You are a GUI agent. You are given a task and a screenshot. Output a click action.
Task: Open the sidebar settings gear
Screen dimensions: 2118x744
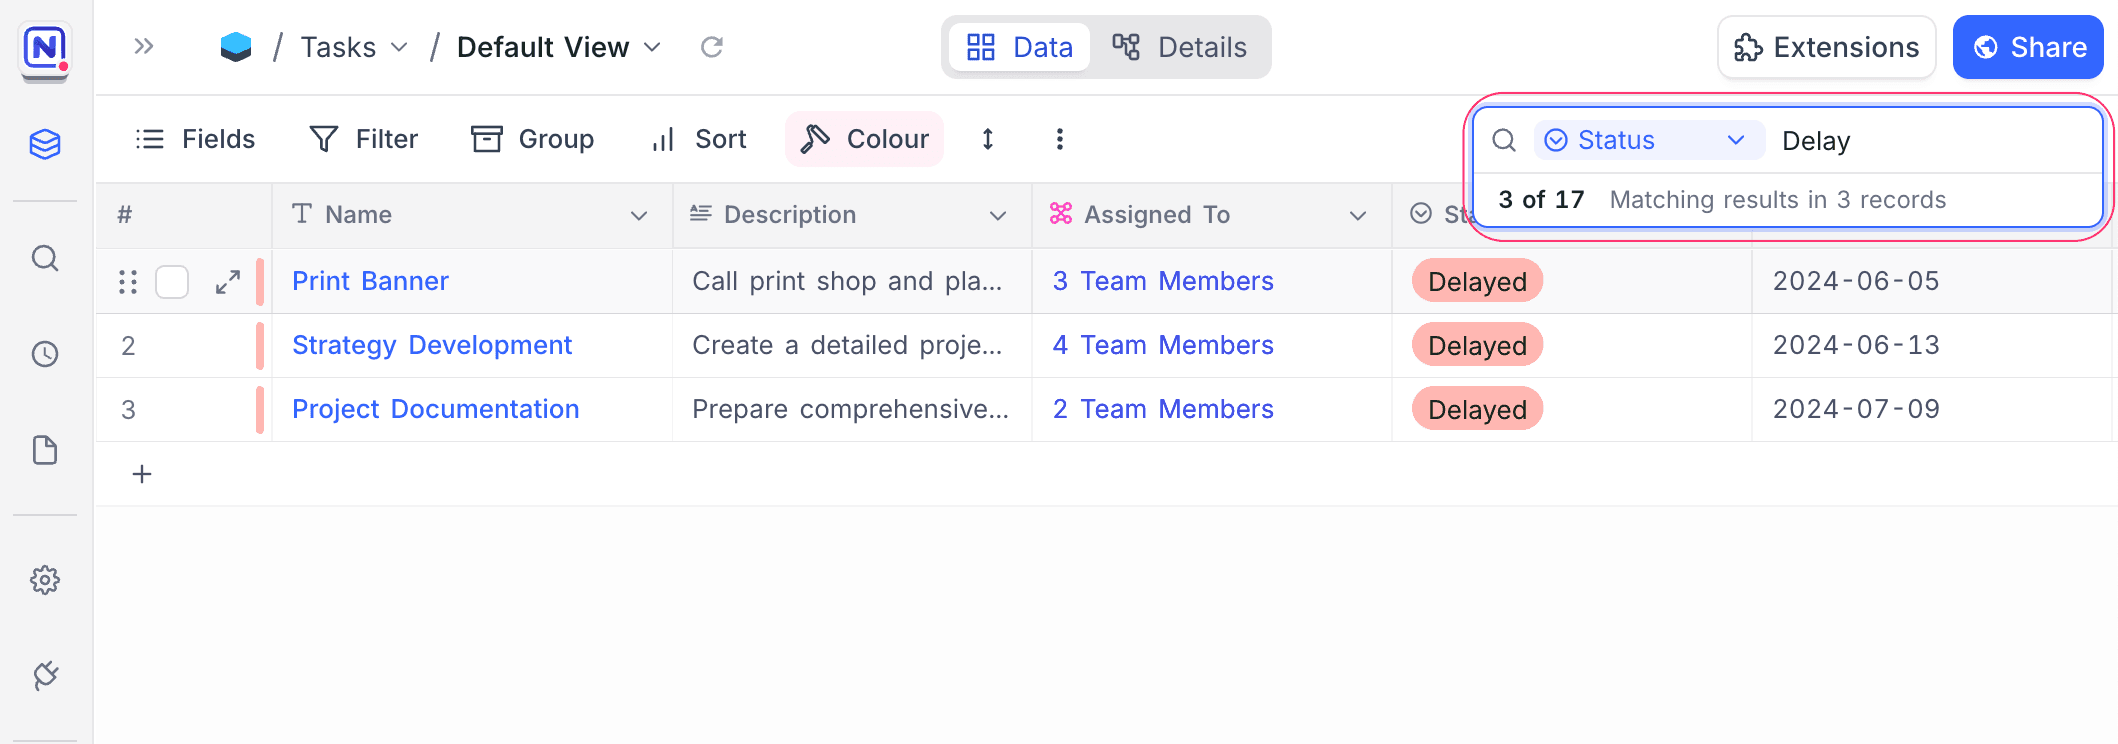pos(45,580)
